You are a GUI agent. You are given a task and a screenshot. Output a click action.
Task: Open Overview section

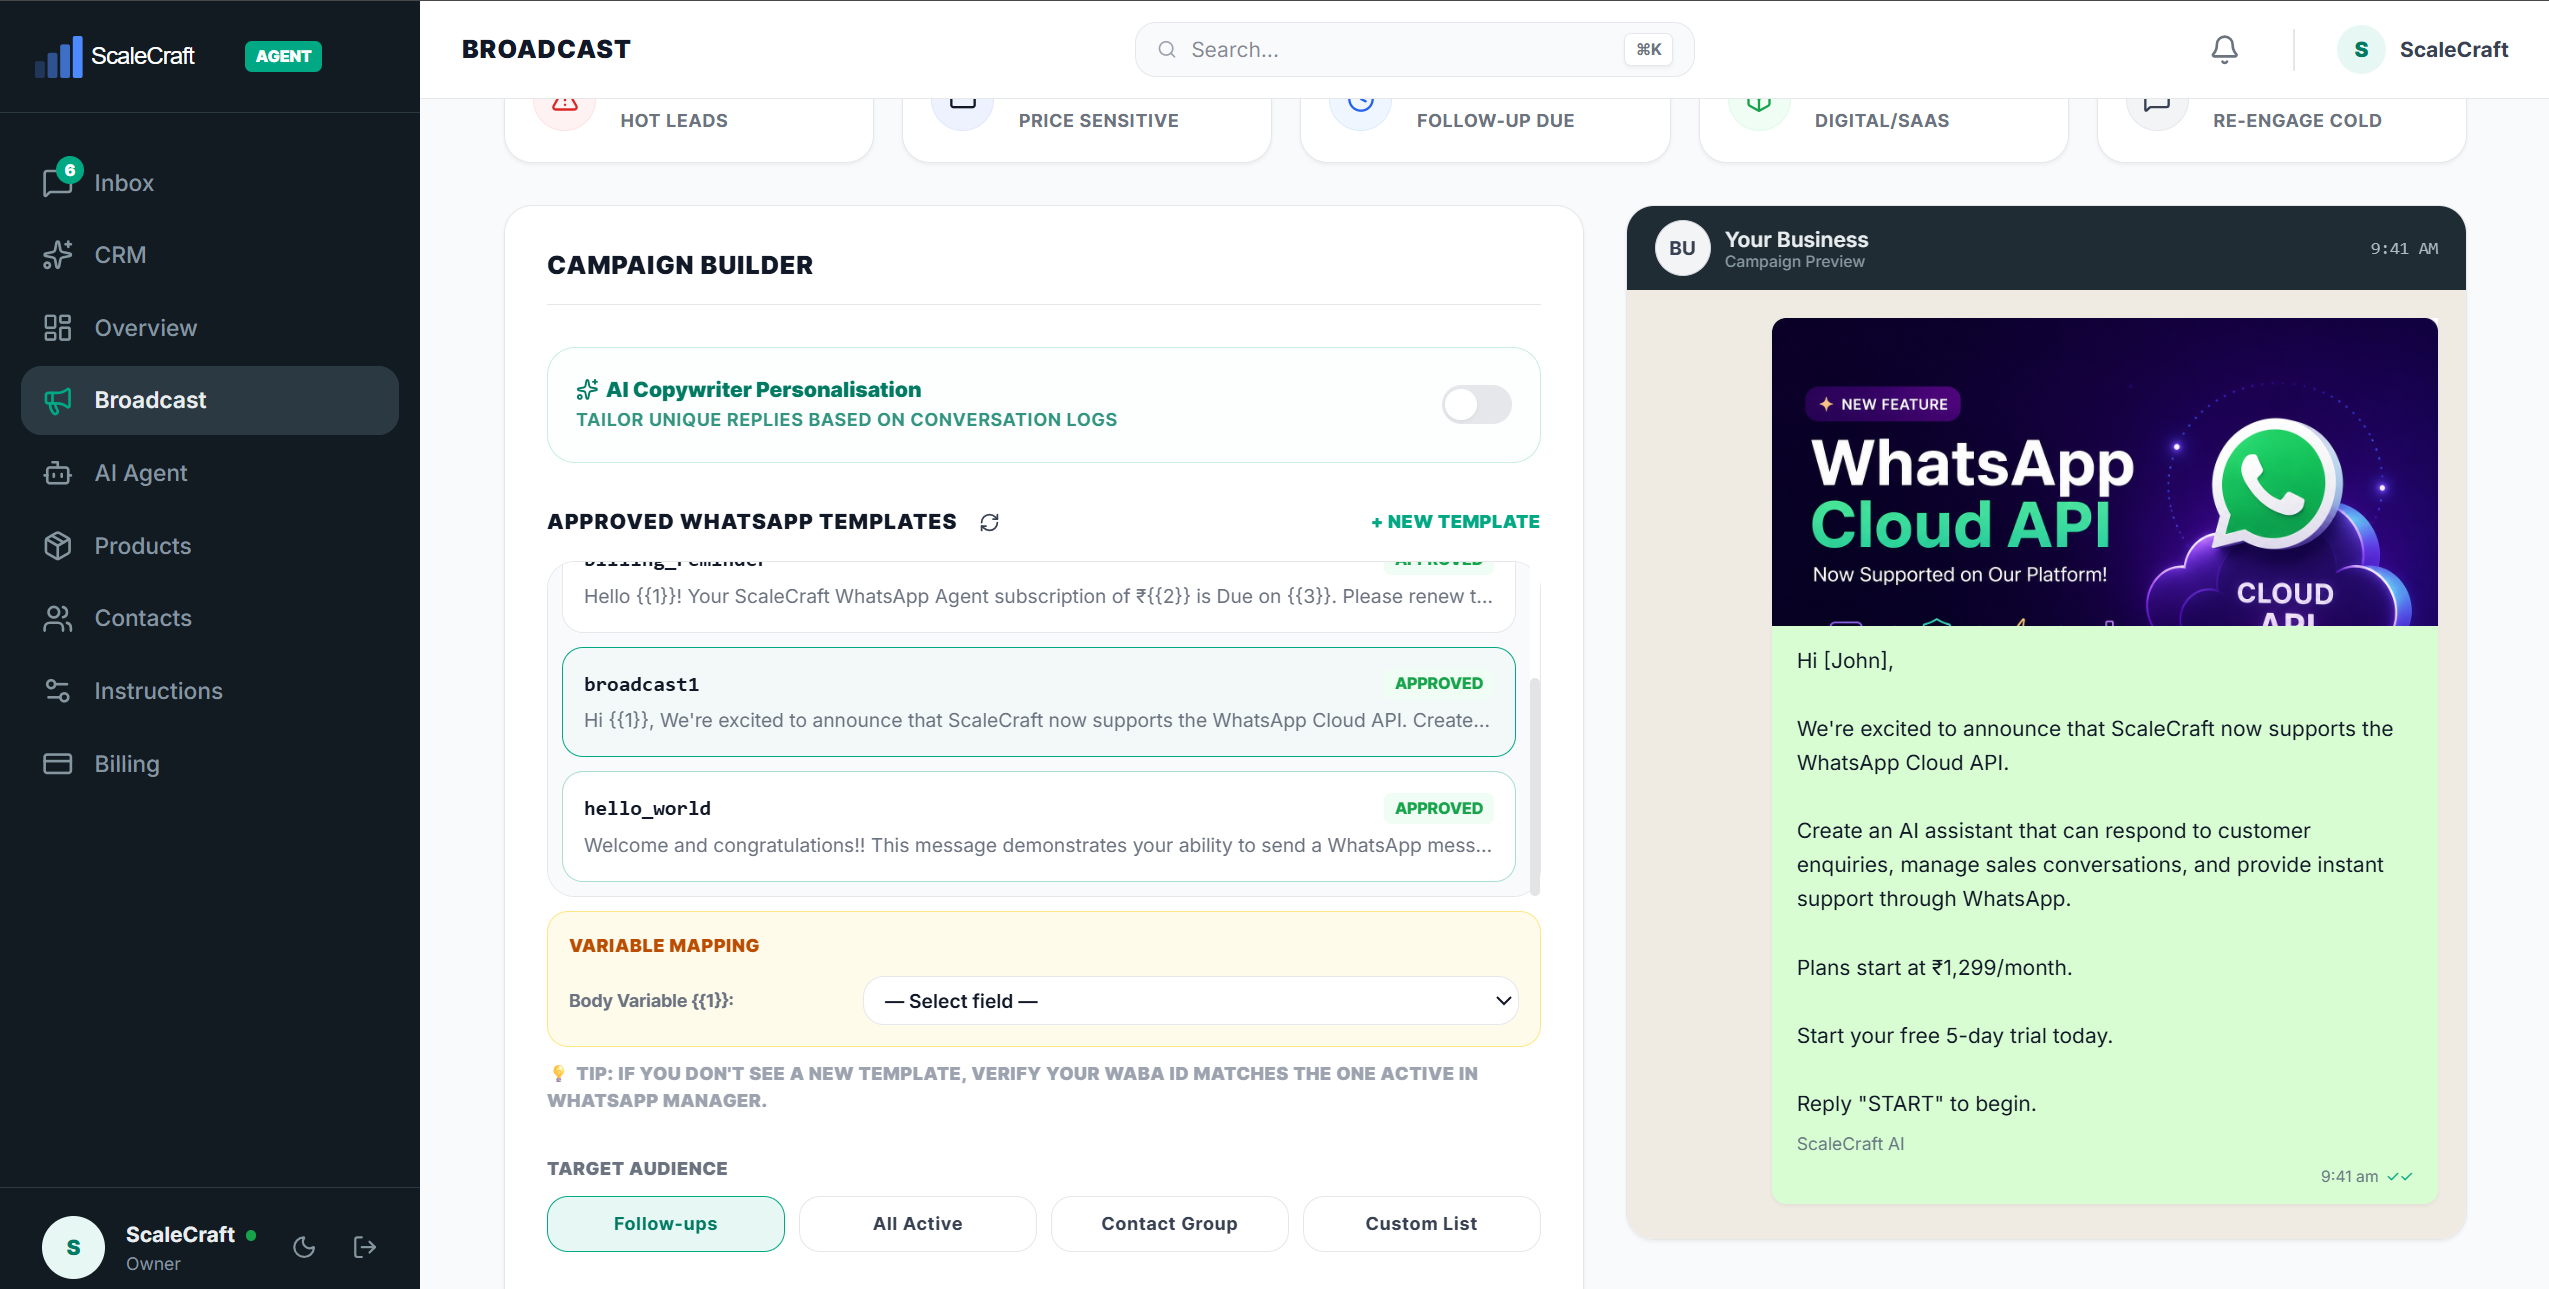click(210, 328)
